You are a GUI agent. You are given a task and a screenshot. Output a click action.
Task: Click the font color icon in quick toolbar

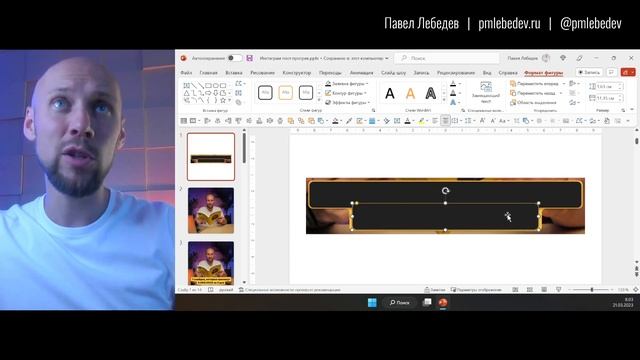407,121
